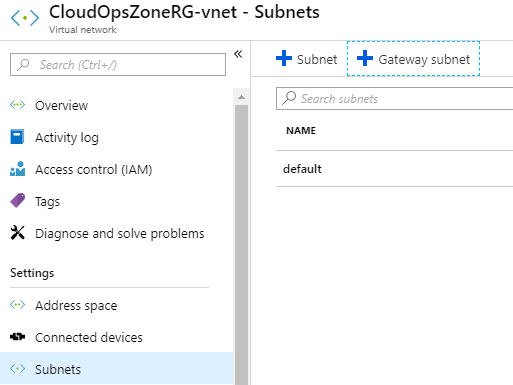Focus the Search subnets field
513x385 pixels.
click(x=395, y=99)
